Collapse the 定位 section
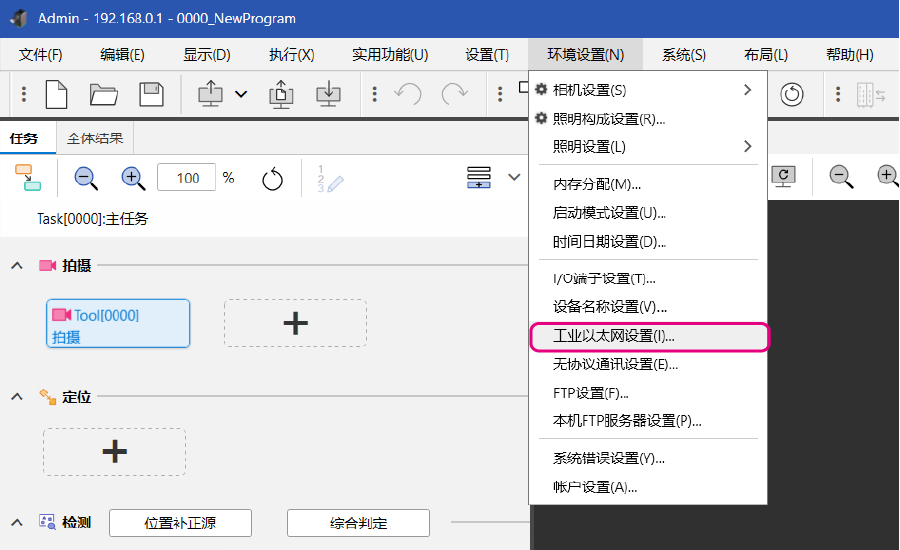Screen dimensions: 900x550 [17, 397]
